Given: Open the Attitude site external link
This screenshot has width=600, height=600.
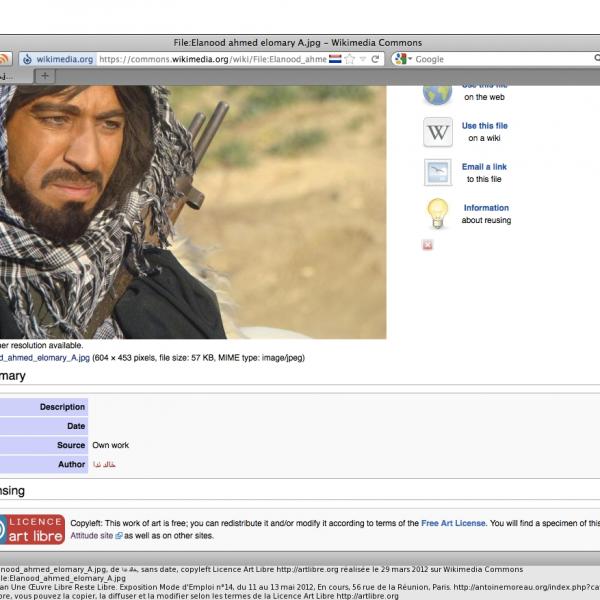Looking at the screenshot, I should 96,536.
